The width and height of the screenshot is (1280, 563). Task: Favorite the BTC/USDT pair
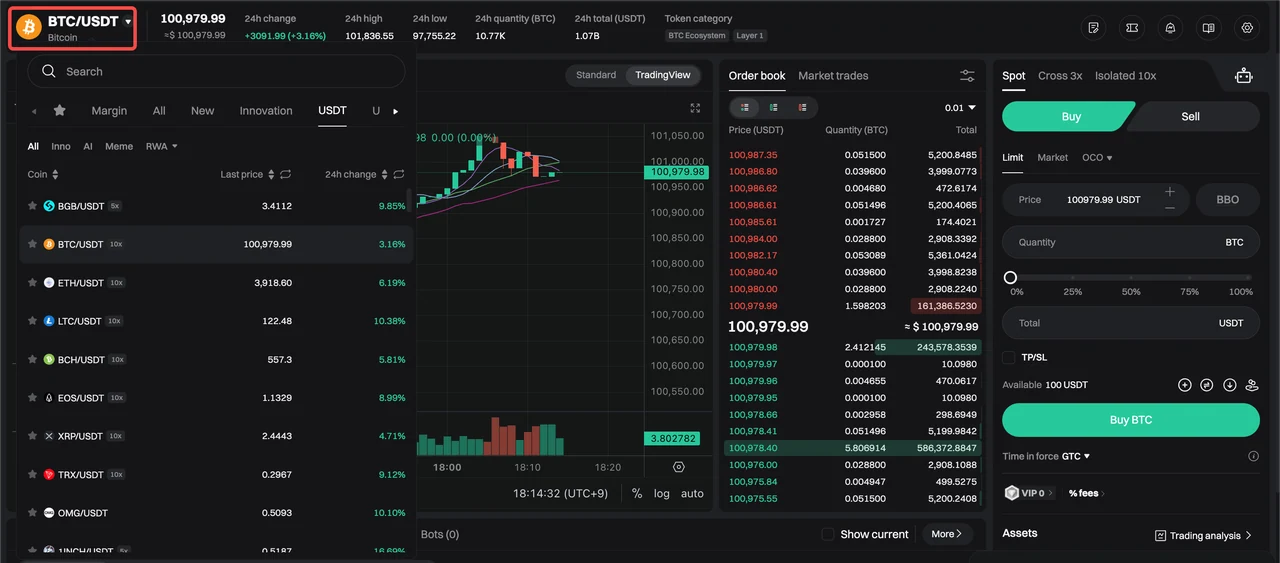[x=33, y=244]
